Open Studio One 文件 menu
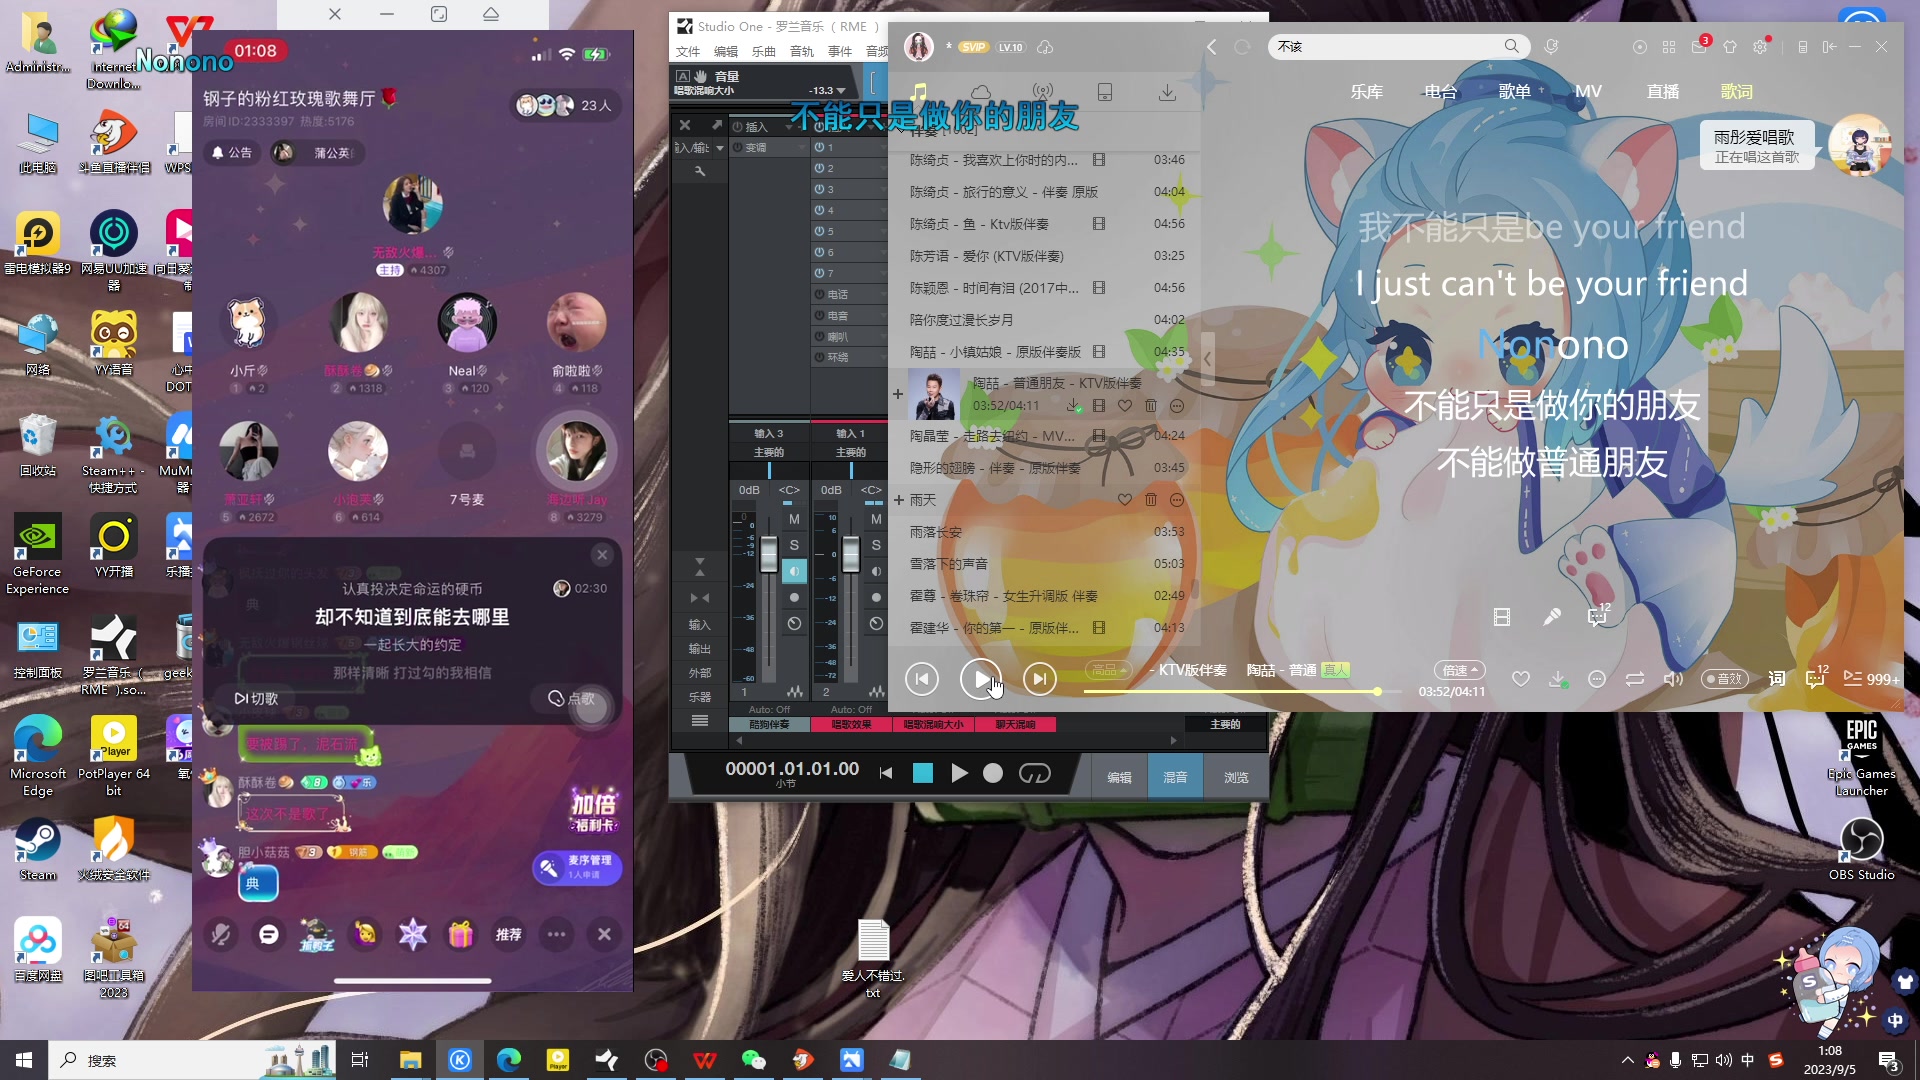Viewport: 1920px width, 1080px height. click(x=688, y=52)
